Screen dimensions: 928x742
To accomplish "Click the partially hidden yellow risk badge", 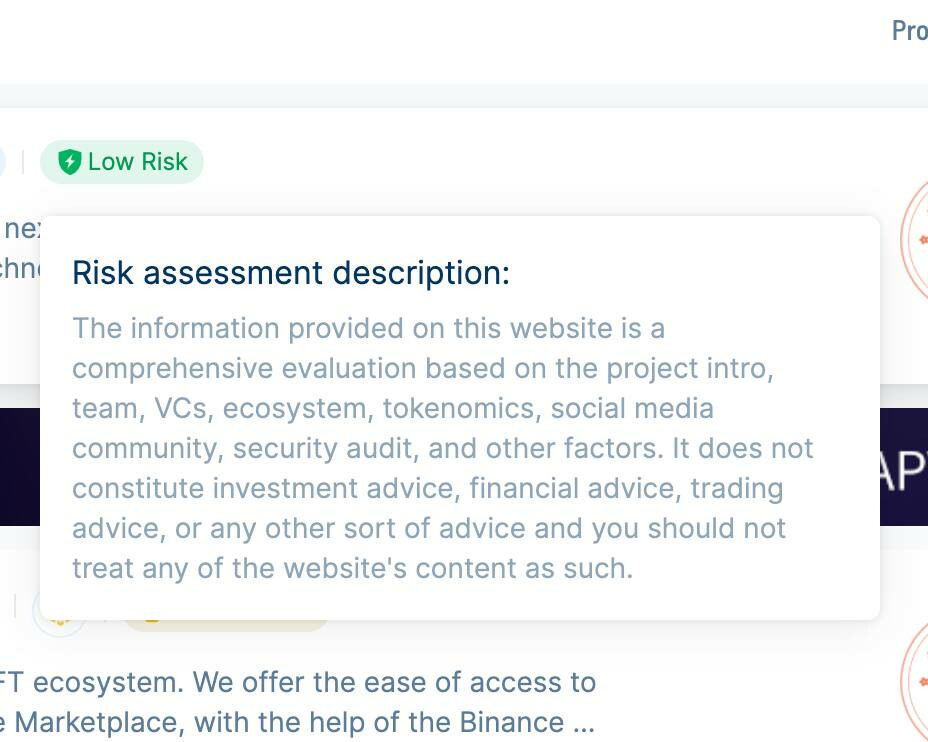I will [226, 625].
